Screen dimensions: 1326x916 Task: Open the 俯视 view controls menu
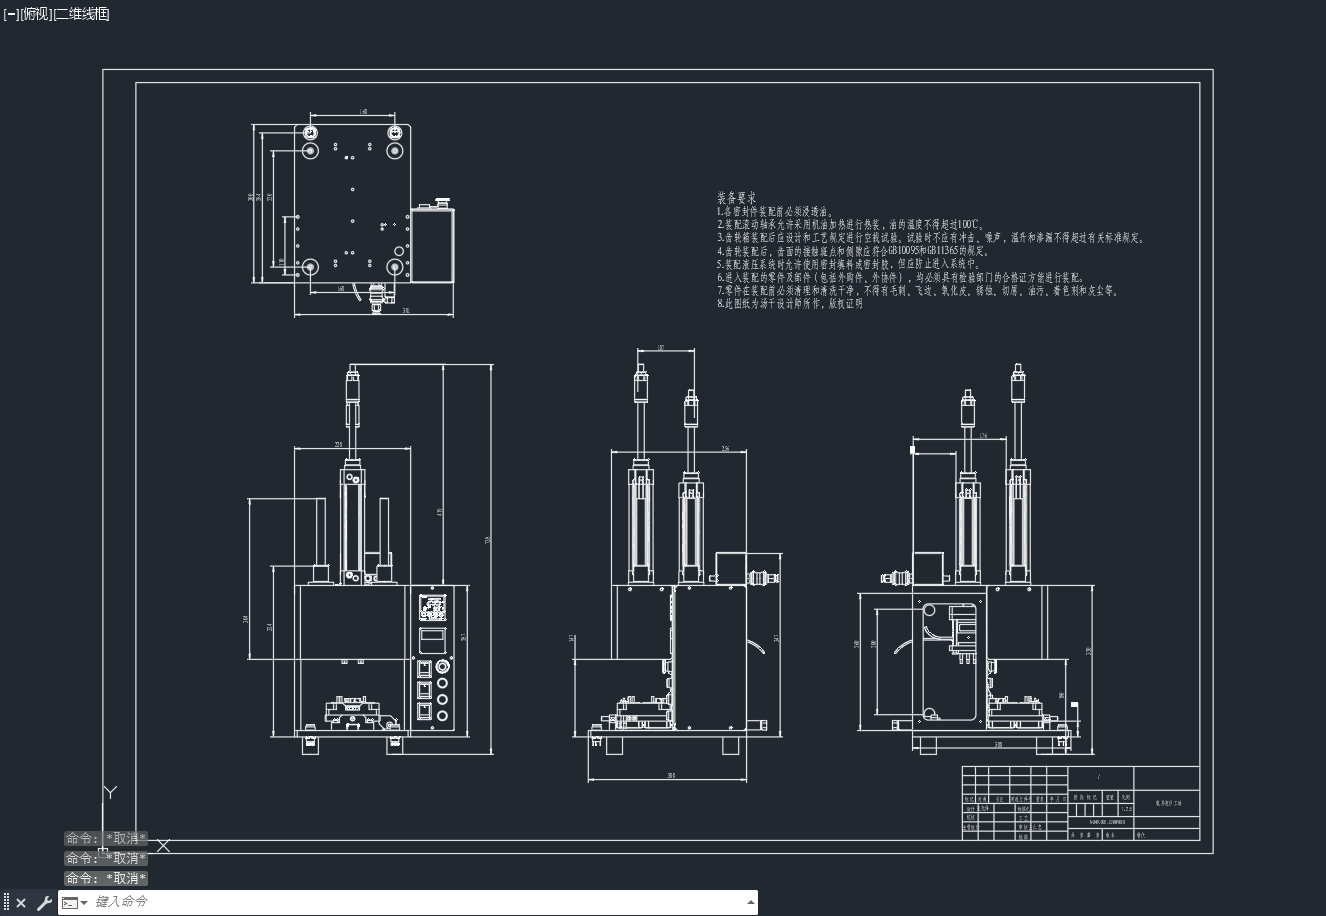click(36, 14)
